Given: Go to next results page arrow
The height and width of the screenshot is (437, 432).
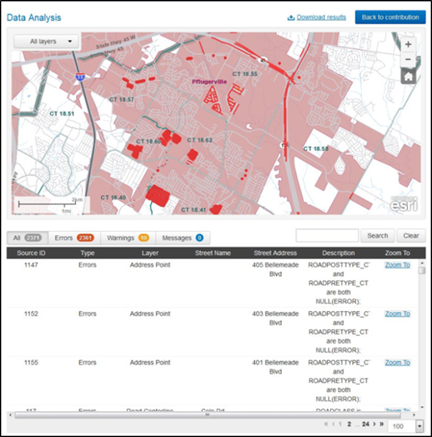Looking at the screenshot, I should (374, 424).
